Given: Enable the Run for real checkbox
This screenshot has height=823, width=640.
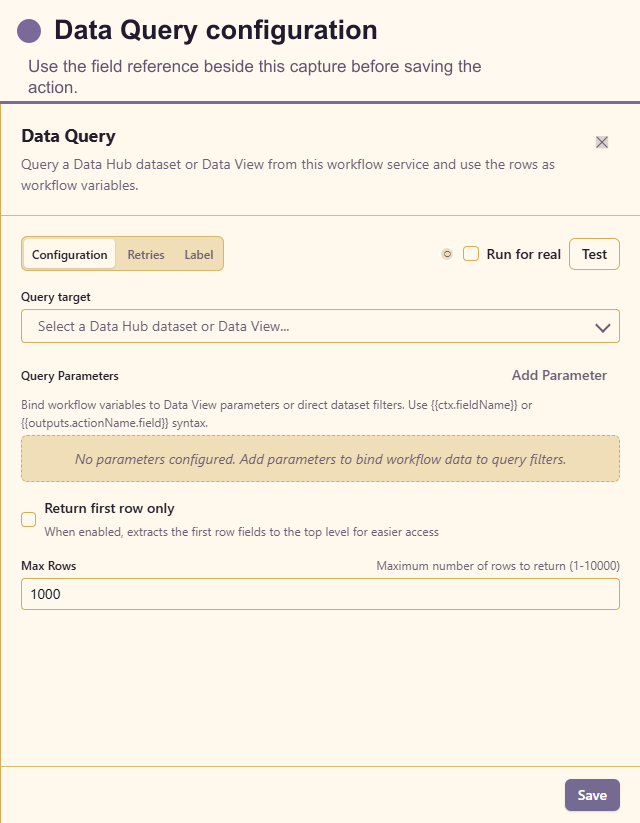Looking at the screenshot, I should coord(471,254).
